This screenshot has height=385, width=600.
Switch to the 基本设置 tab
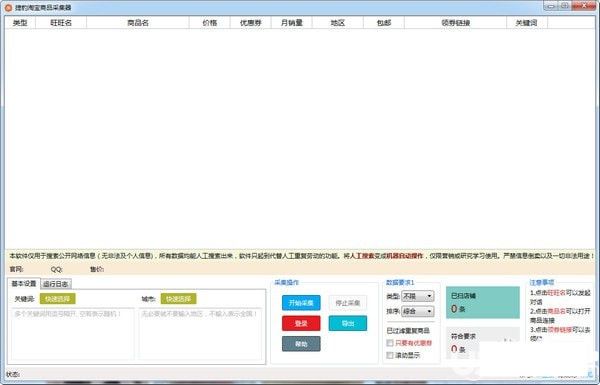tap(24, 284)
